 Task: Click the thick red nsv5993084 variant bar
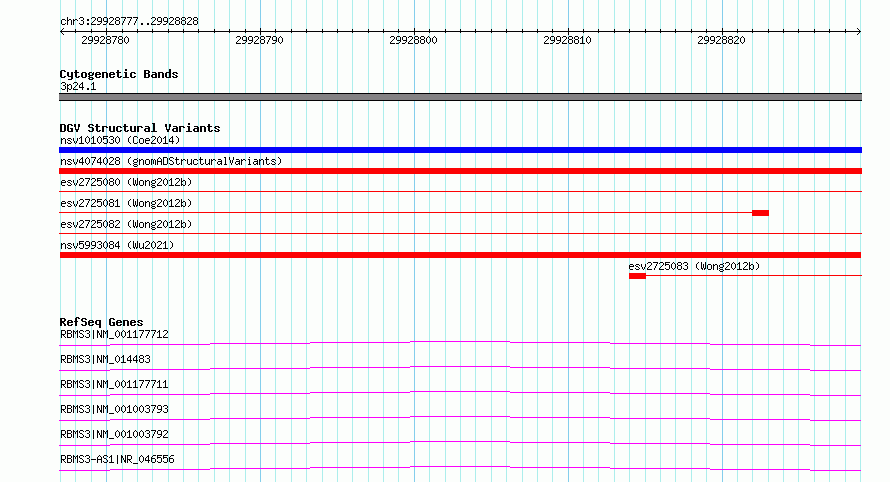(460, 255)
